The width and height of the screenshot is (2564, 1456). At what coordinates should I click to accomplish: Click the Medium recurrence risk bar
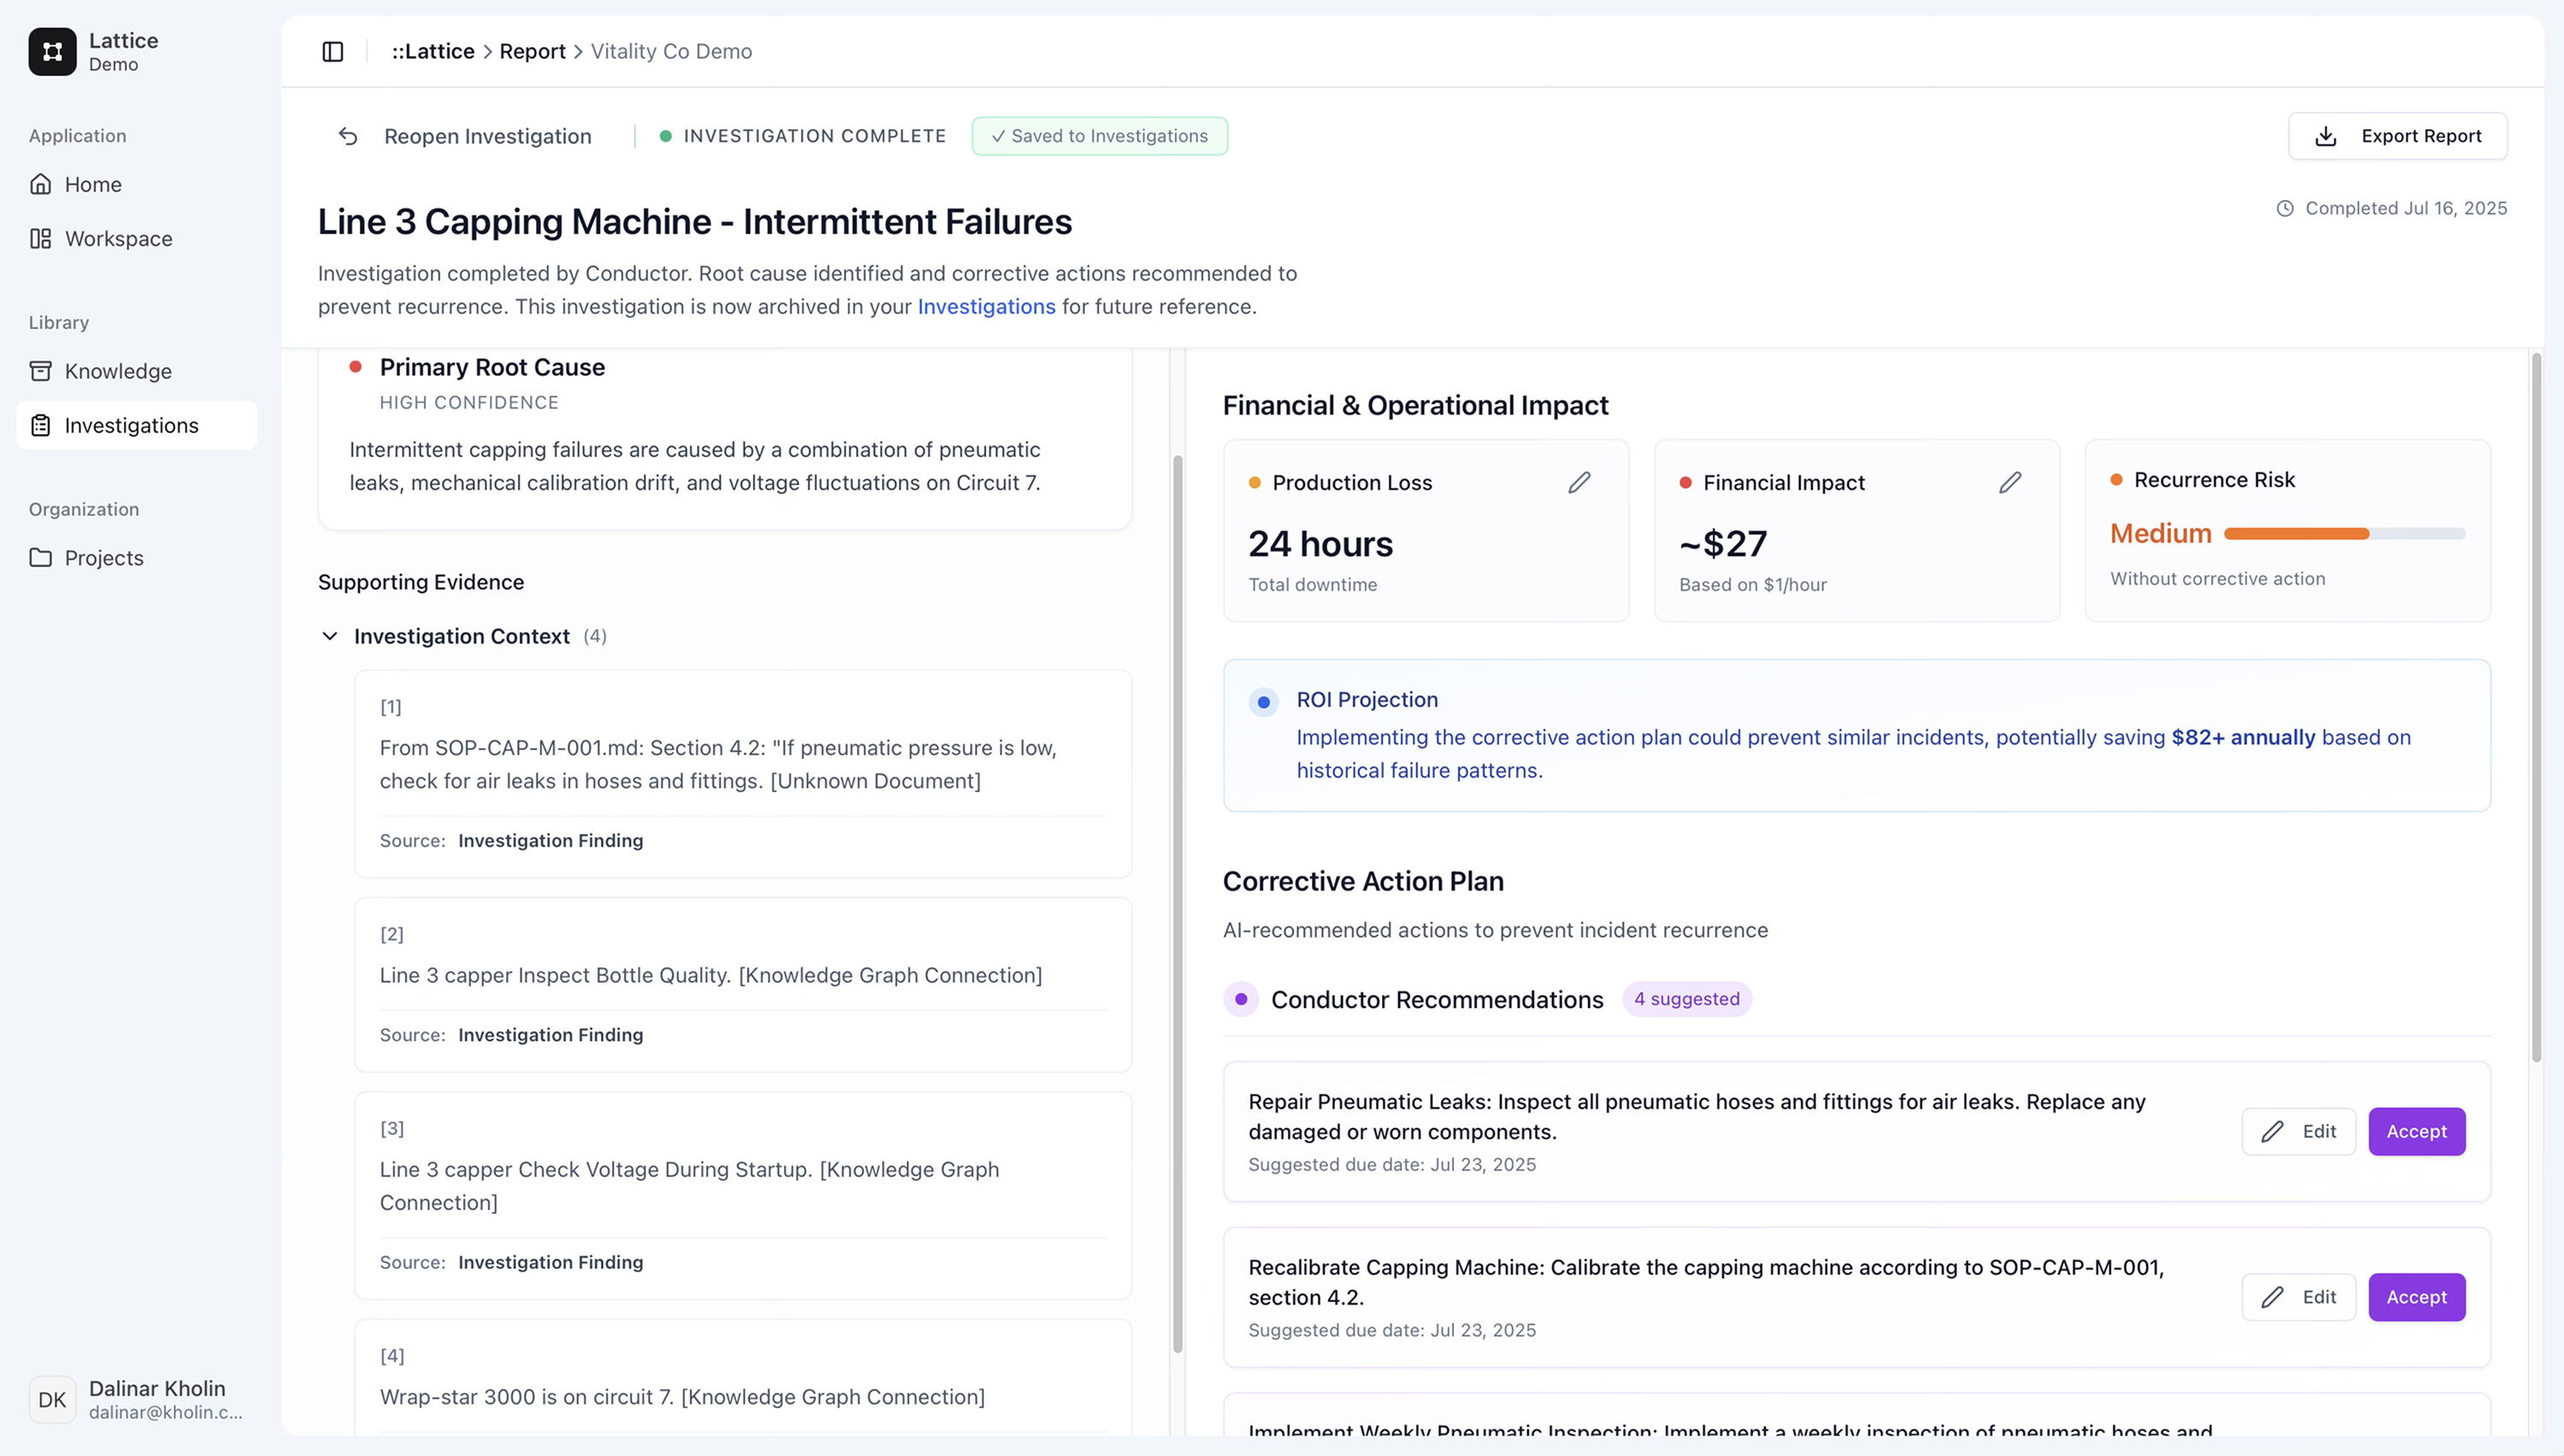2344,534
